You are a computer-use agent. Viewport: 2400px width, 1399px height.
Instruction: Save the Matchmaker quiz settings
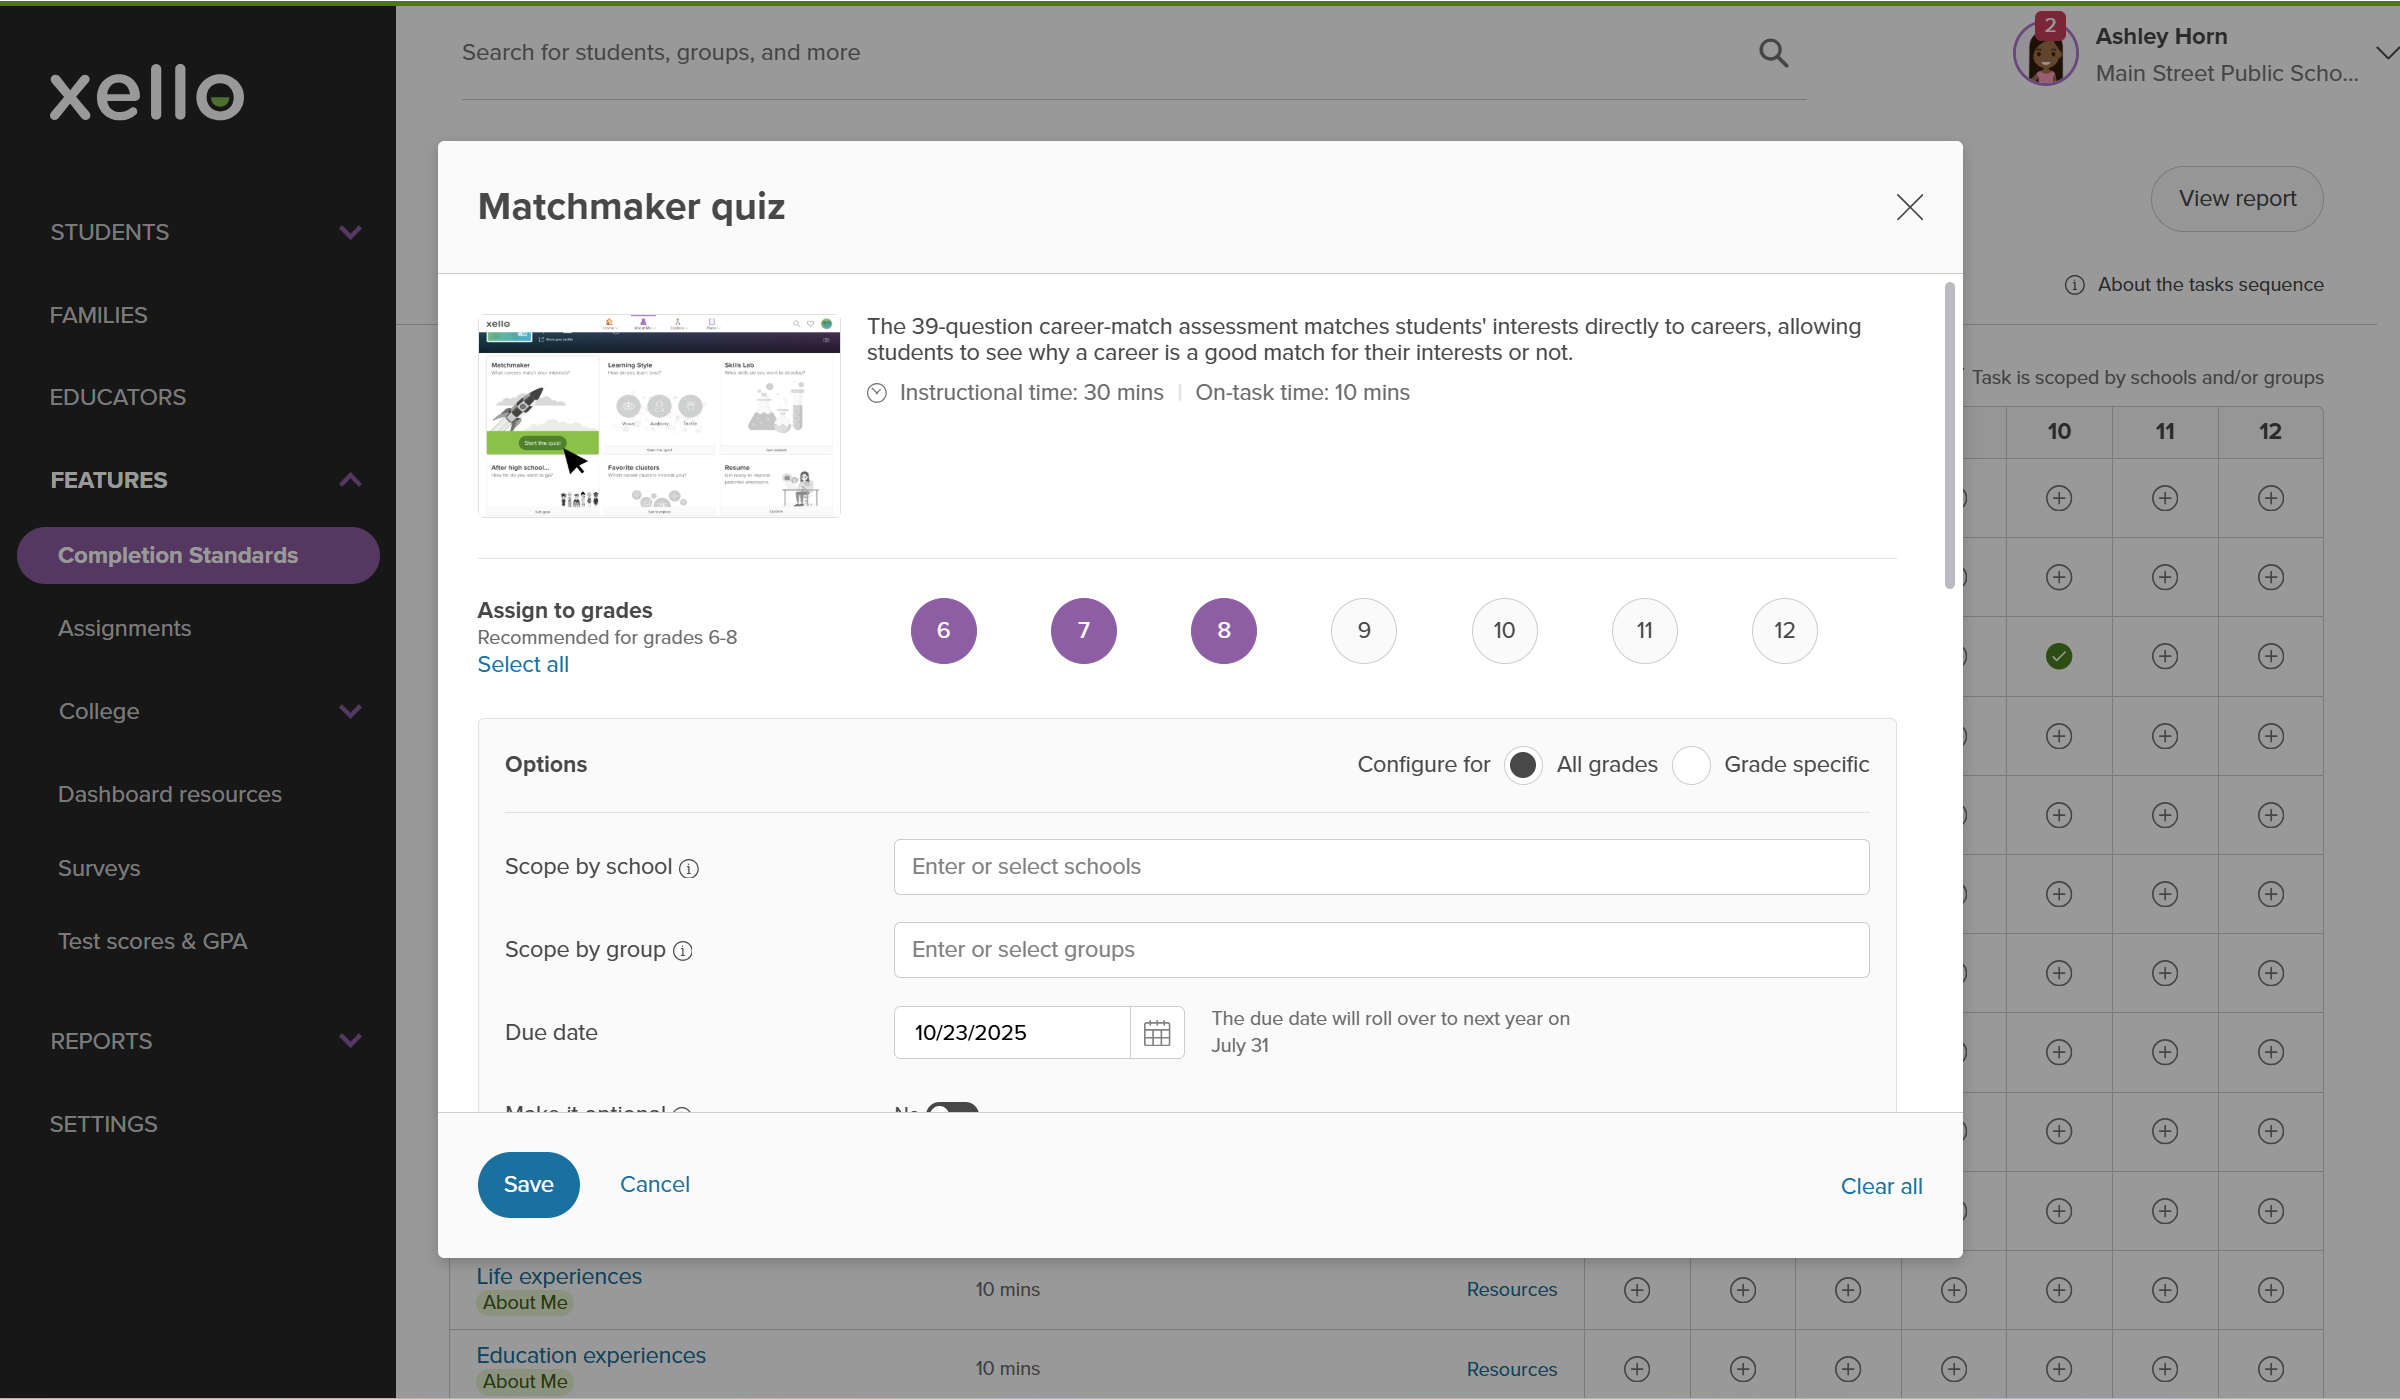[x=528, y=1185]
